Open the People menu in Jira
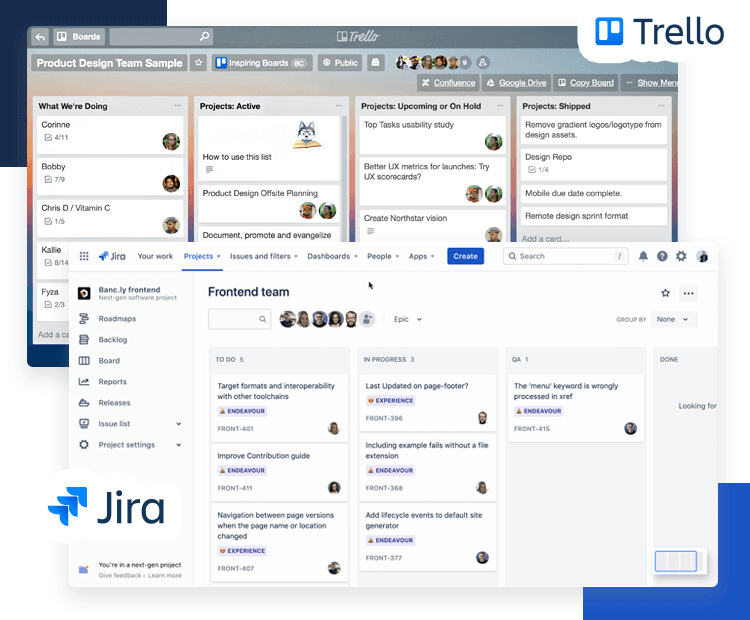 (383, 256)
